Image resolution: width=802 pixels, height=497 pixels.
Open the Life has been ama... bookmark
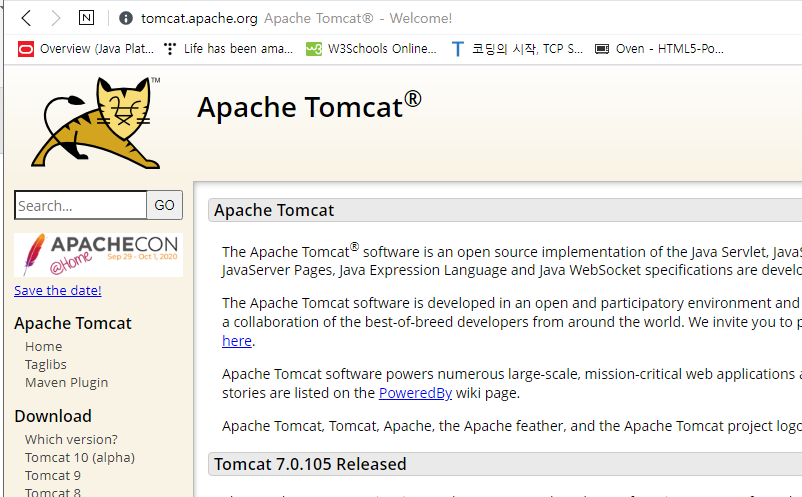point(228,49)
